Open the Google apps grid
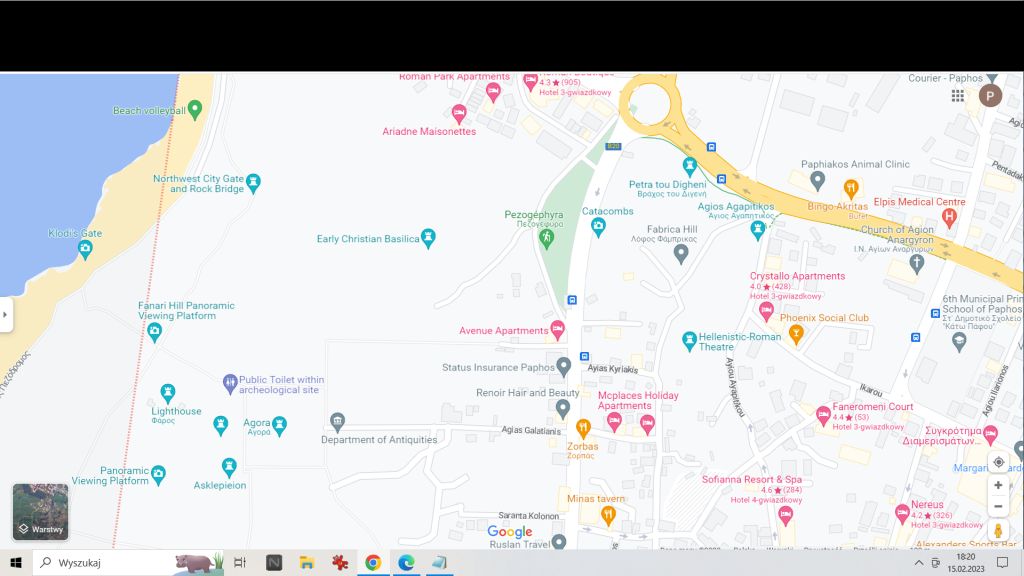This screenshot has height=576, width=1024. pyautogui.click(x=958, y=96)
